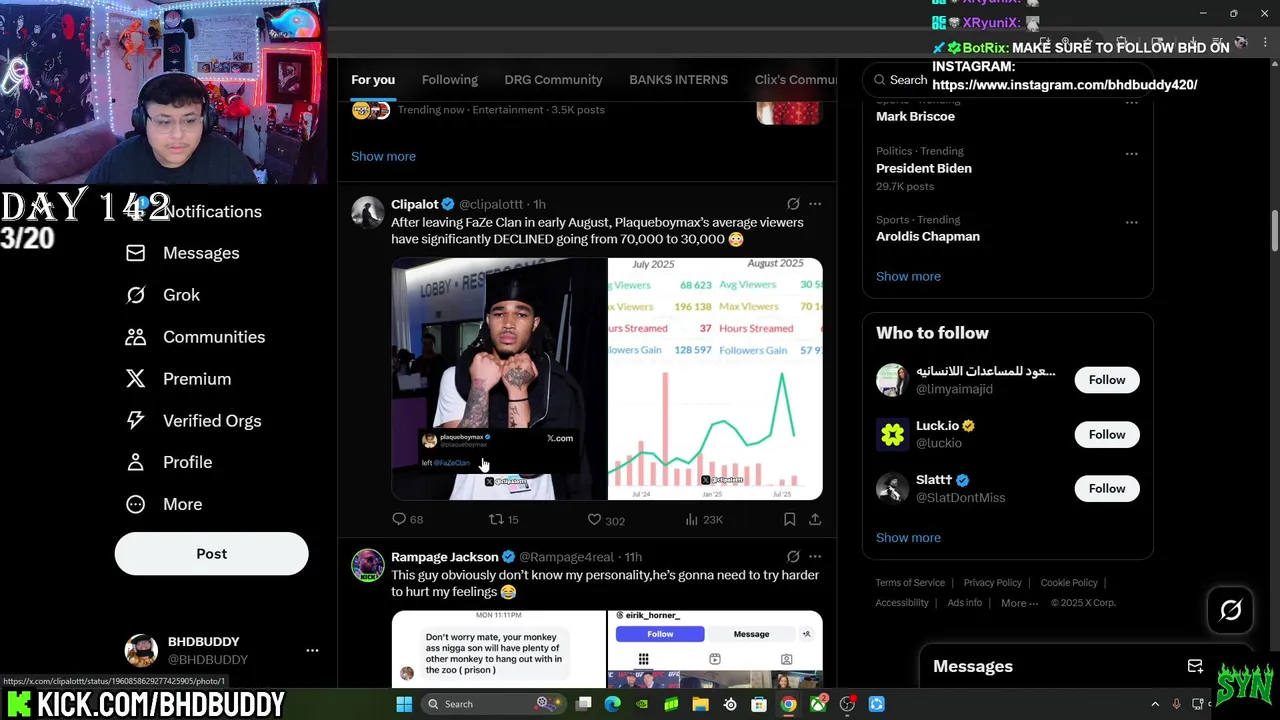The width and height of the screenshot is (1280, 720).
Task: Open the Terms of Service link
Action: [910, 583]
